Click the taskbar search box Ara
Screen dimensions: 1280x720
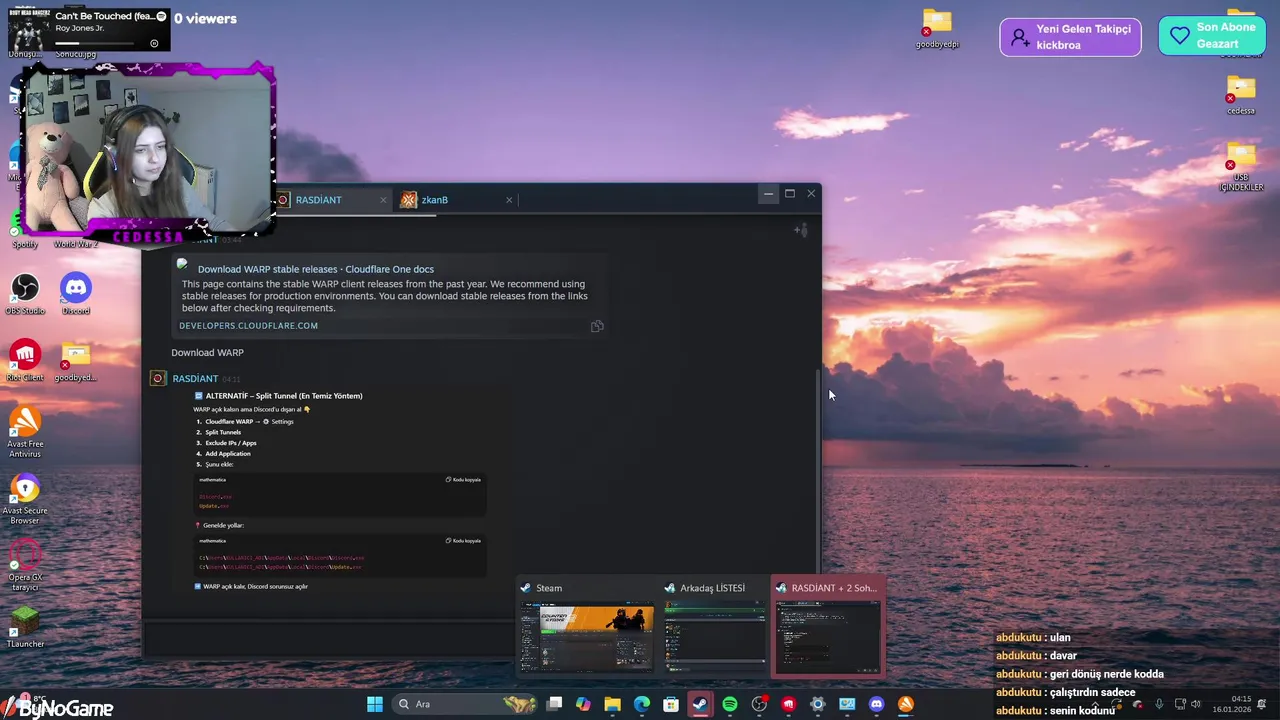tap(466, 704)
